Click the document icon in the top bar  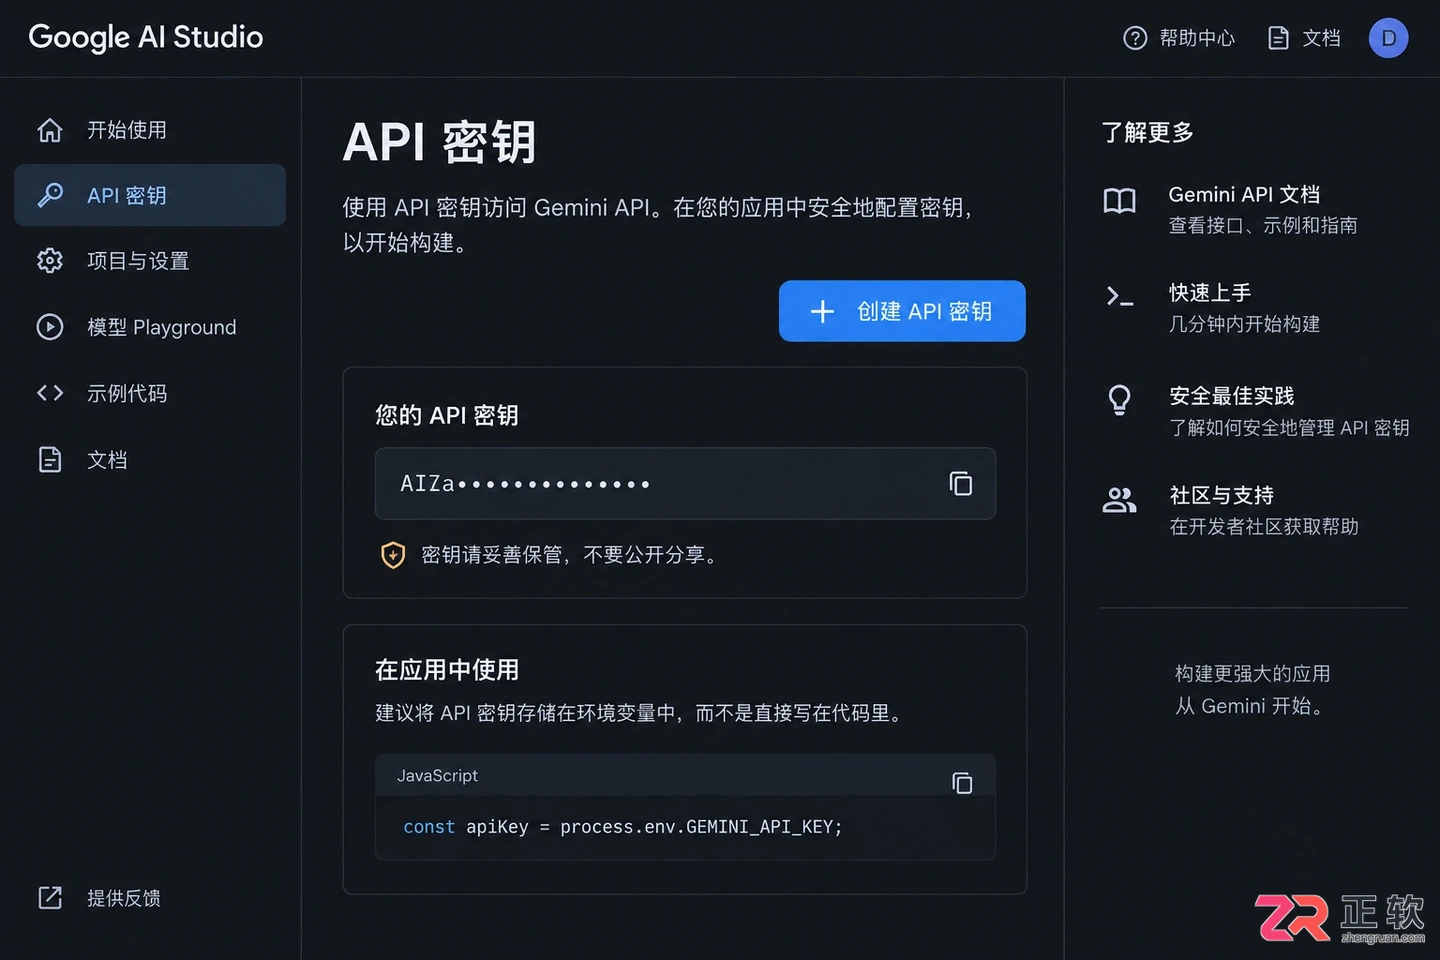point(1278,38)
